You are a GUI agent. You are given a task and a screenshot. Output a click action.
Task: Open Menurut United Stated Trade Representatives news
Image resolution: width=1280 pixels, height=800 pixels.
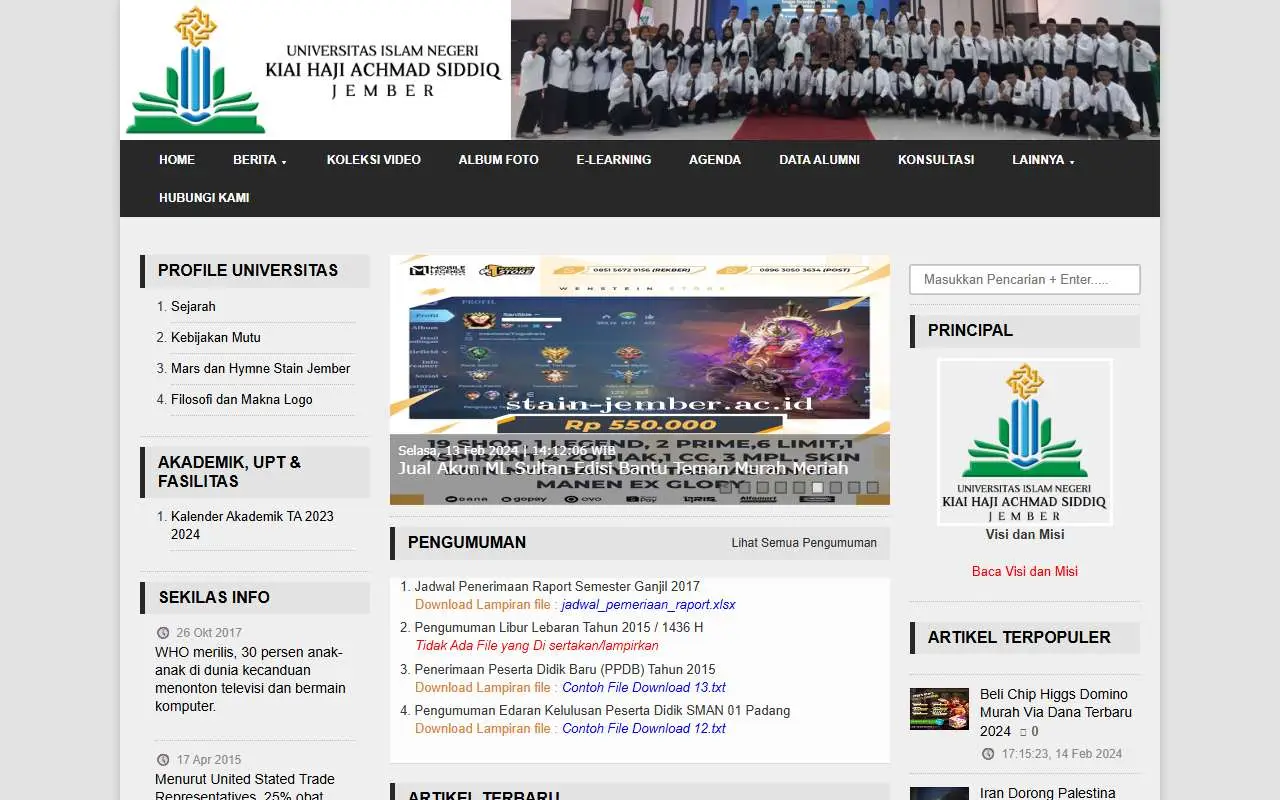[x=245, y=787]
